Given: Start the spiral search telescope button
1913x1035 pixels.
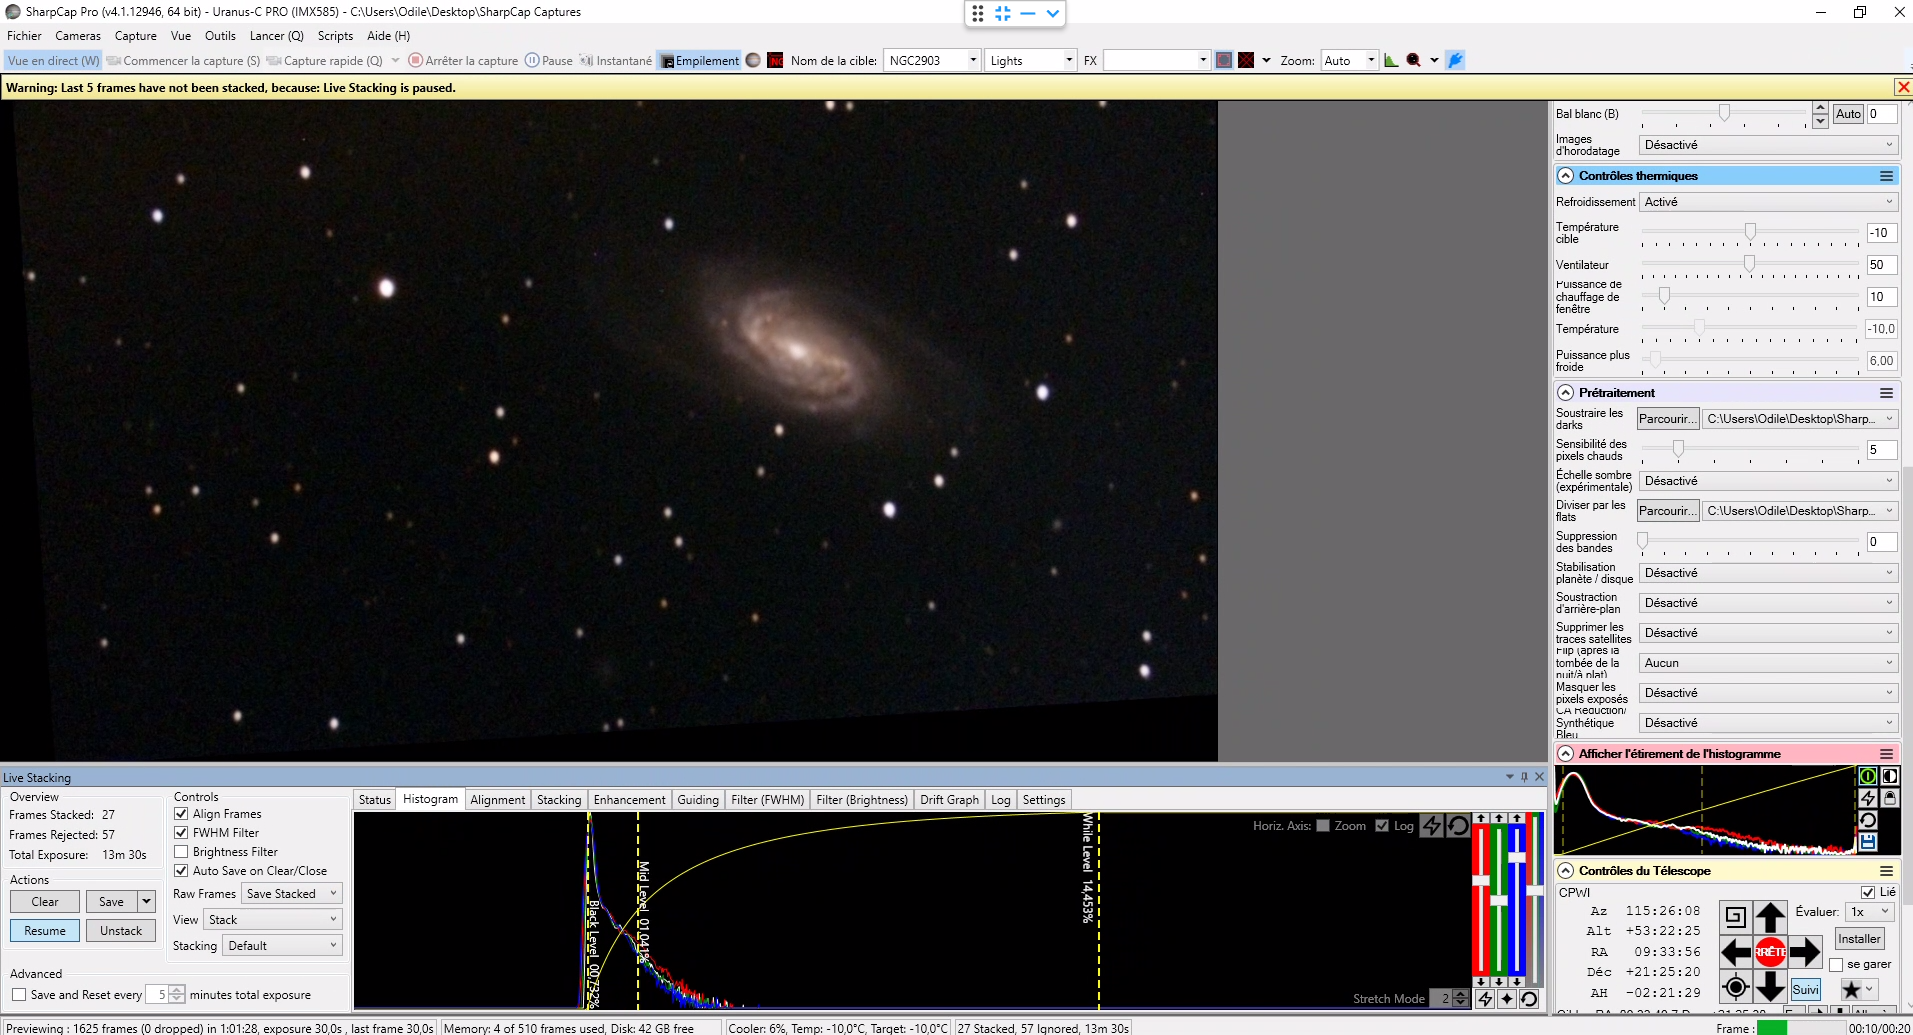Looking at the screenshot, I should coord(1735,916).
